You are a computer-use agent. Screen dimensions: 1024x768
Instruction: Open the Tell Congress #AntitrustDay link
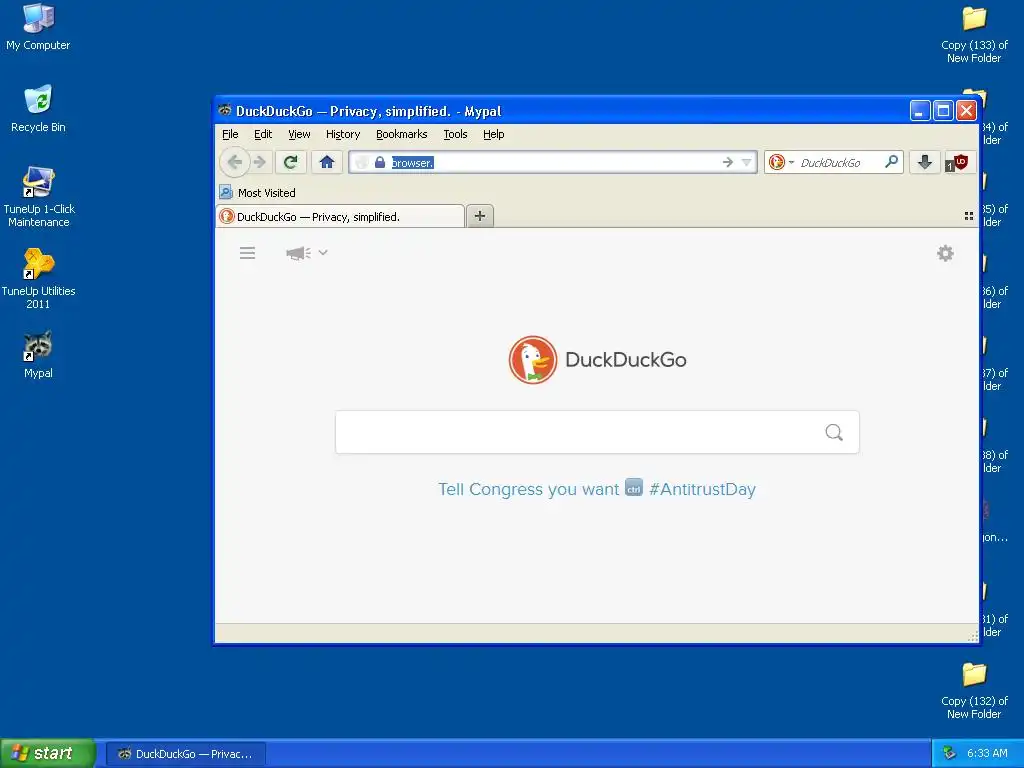[596, 488]
